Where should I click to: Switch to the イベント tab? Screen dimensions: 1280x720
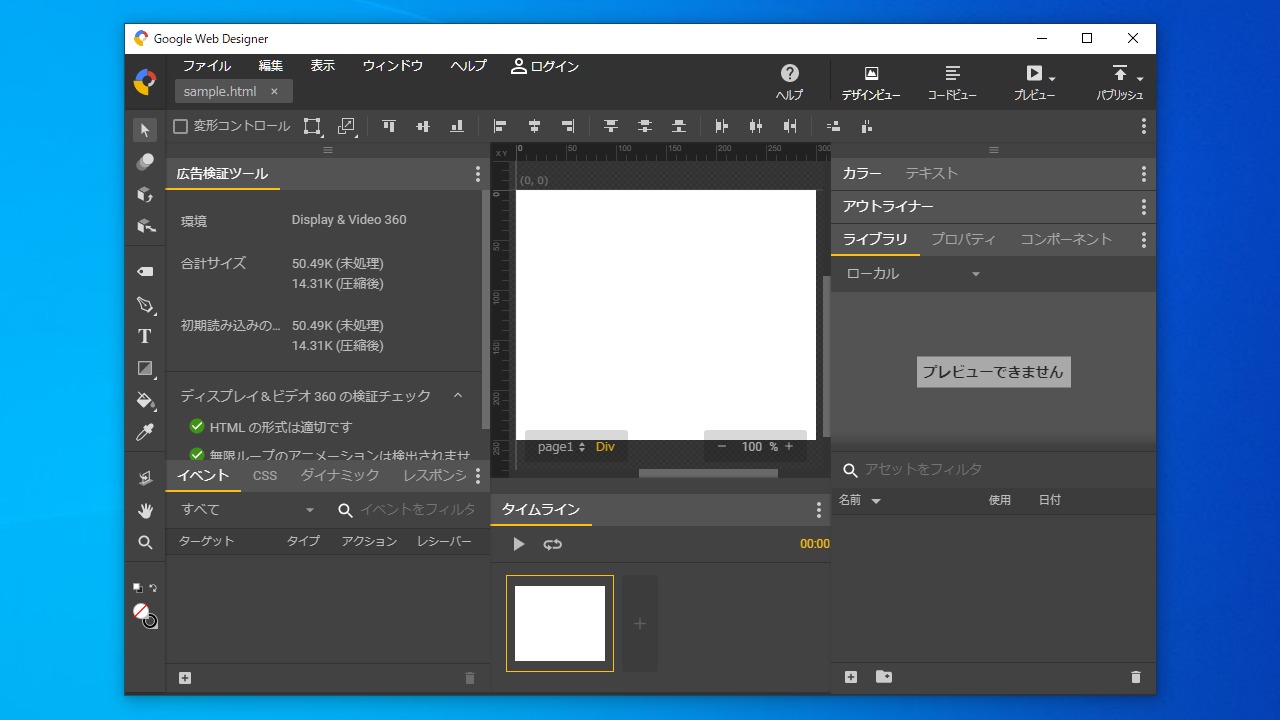tap(203, 475)
